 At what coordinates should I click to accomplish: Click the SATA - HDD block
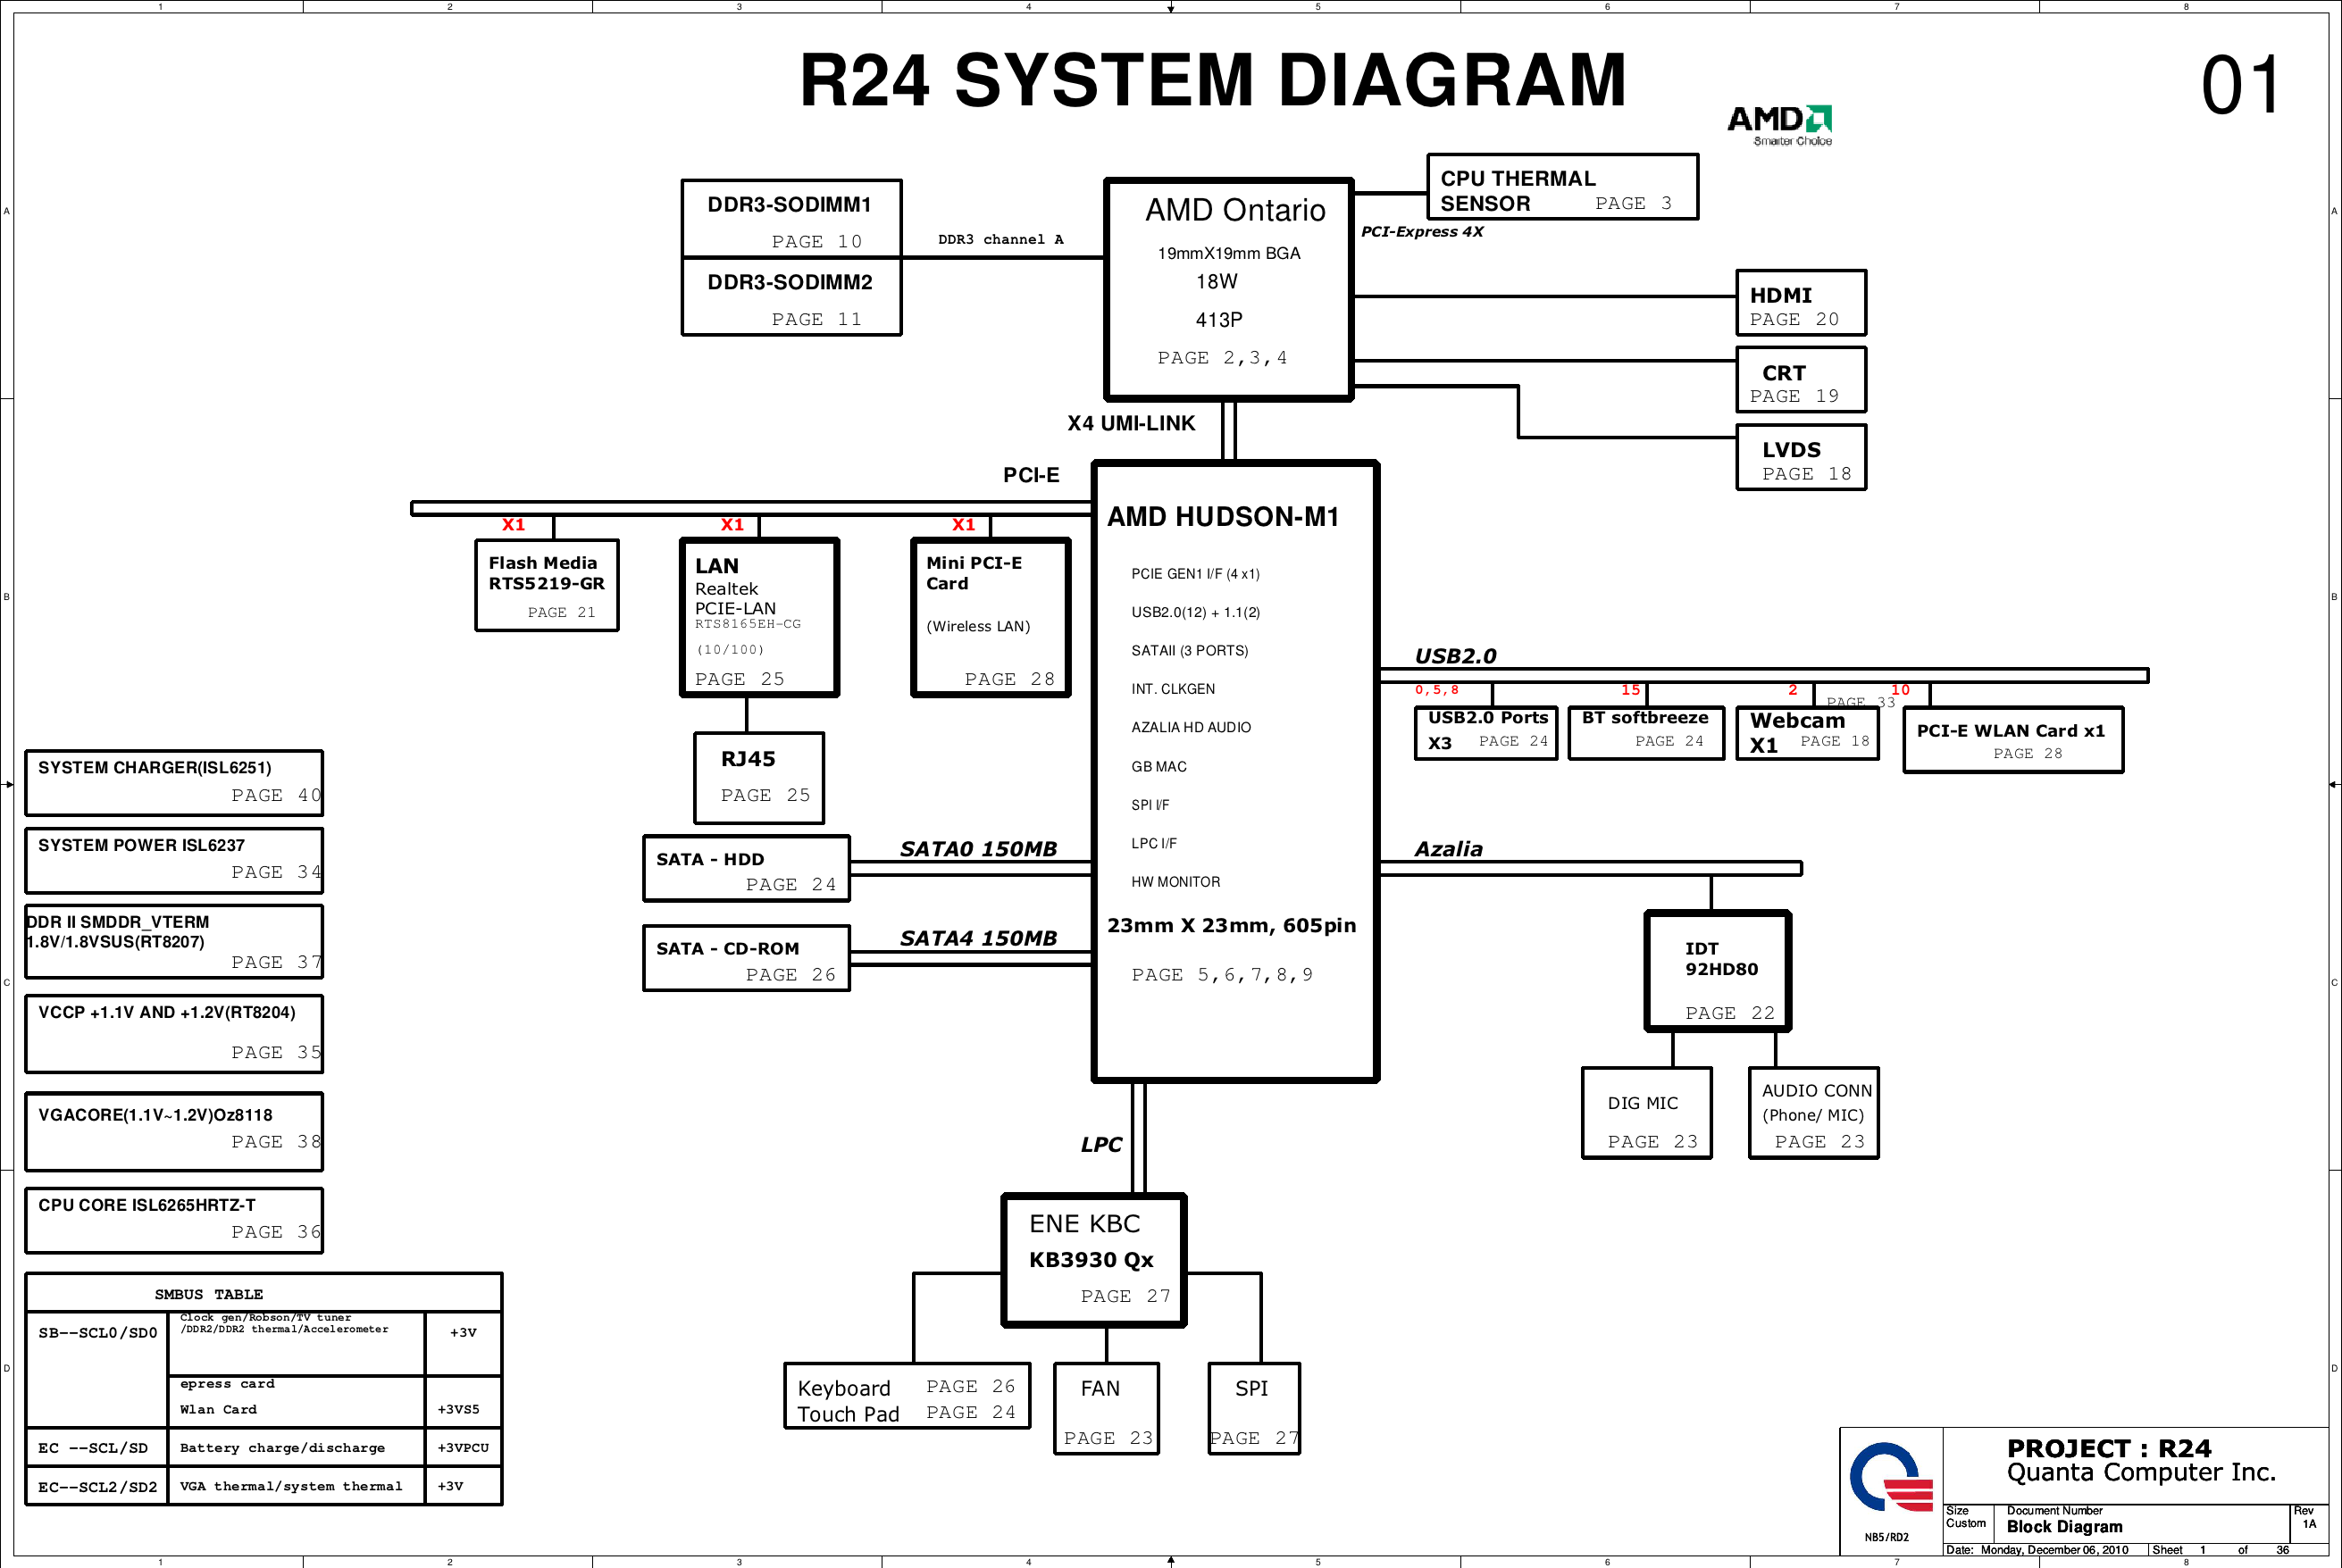(x=746, y=869)
